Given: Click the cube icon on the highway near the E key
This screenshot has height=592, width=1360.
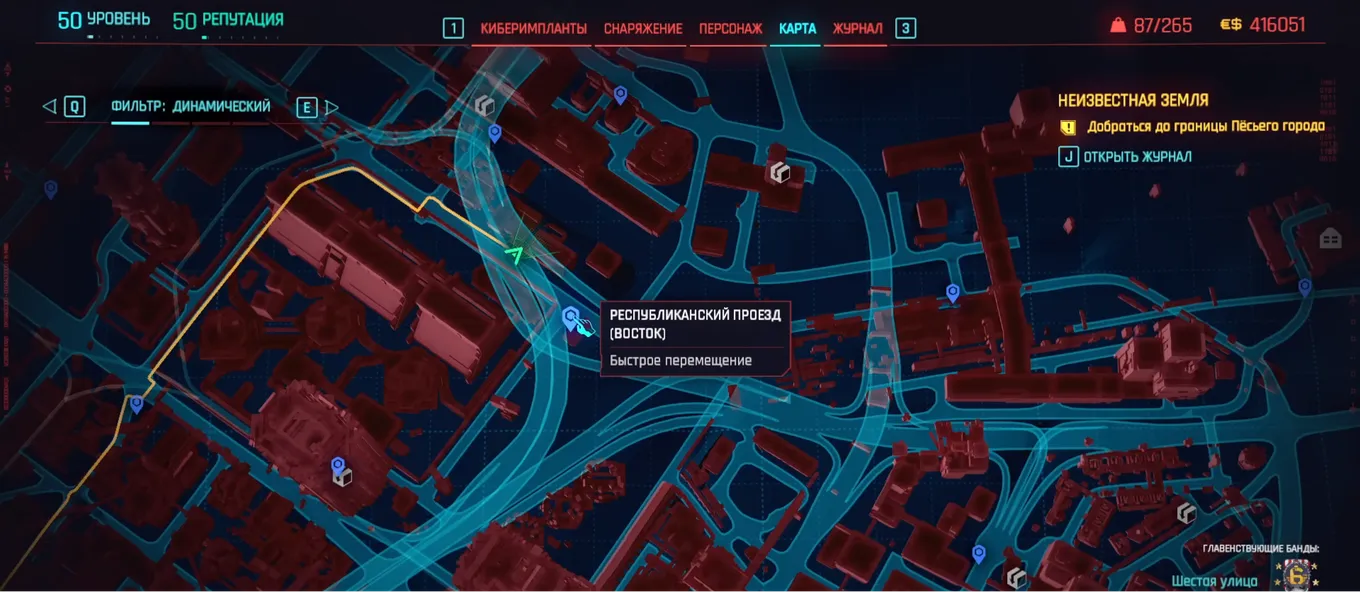Looking at the screenshot, I should (486, 105).
